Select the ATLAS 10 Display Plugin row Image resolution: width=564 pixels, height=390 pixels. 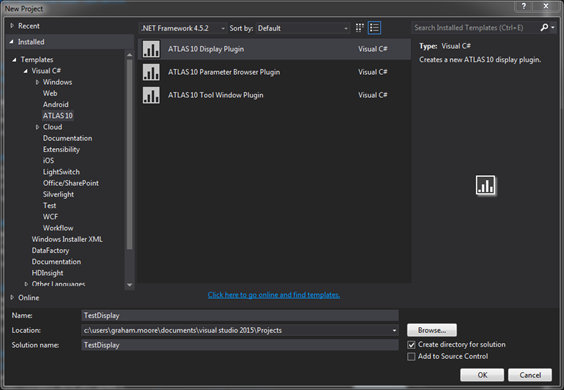(274, 49)
